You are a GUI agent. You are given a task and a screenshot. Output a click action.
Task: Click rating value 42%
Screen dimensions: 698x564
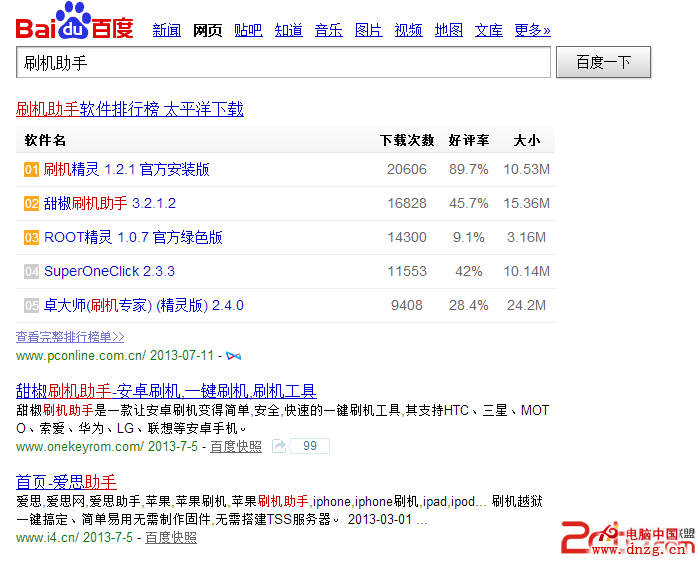[469, 272]
